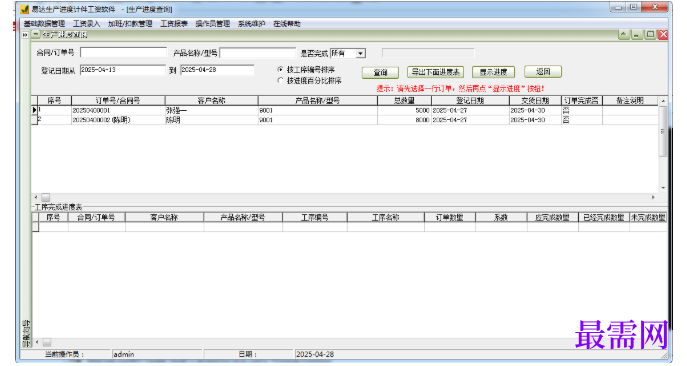This screenshot has height=366, width=687.
Task: Maximize the inner 生产进度查询 window
Action: click(650, 35)
